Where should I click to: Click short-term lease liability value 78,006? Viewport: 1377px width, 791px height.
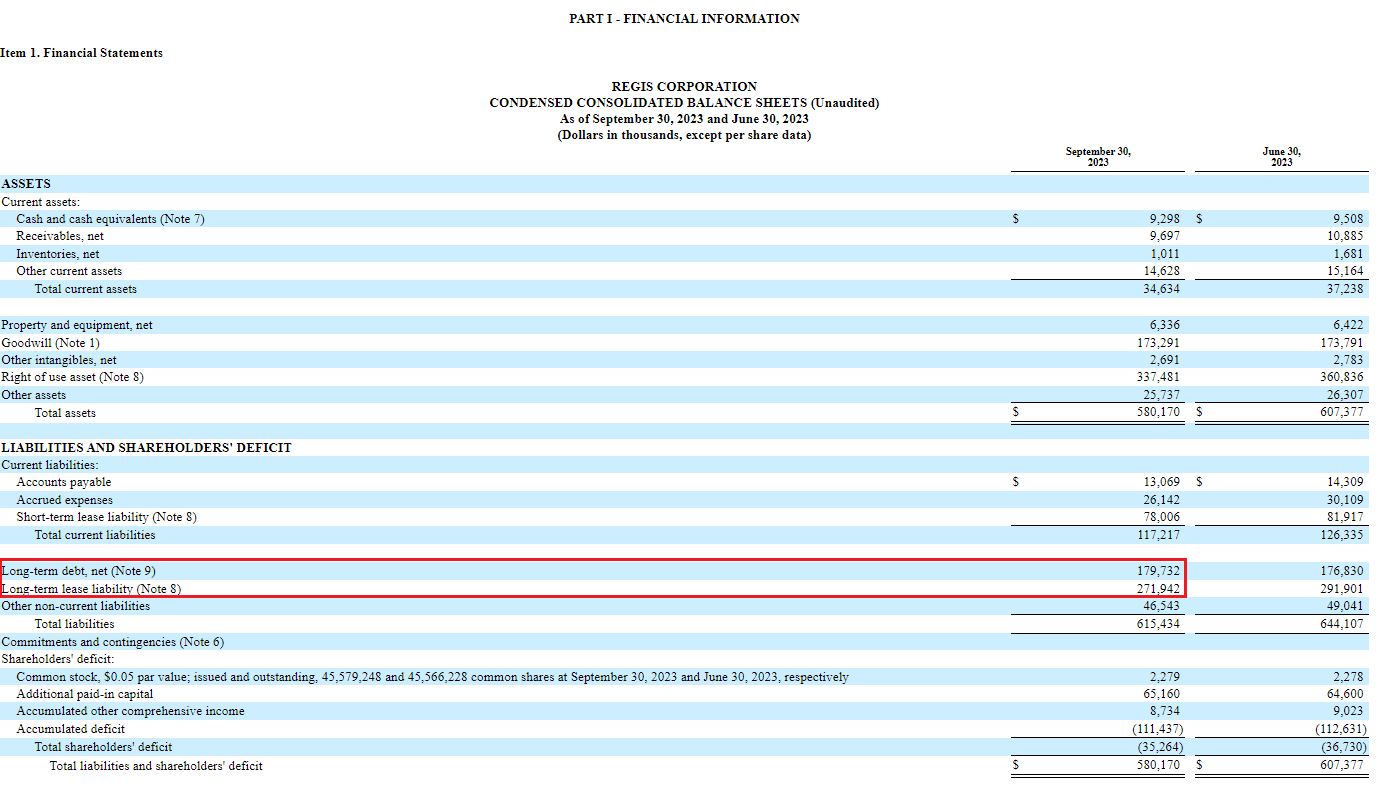1161,517
